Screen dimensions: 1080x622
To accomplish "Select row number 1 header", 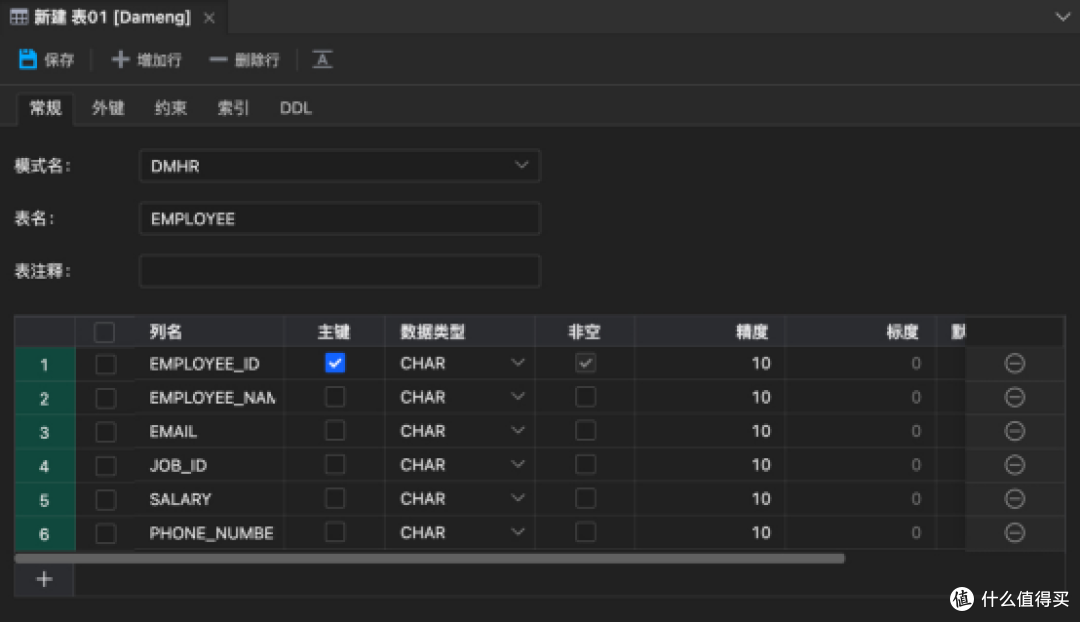I will [x=44, y=364].
